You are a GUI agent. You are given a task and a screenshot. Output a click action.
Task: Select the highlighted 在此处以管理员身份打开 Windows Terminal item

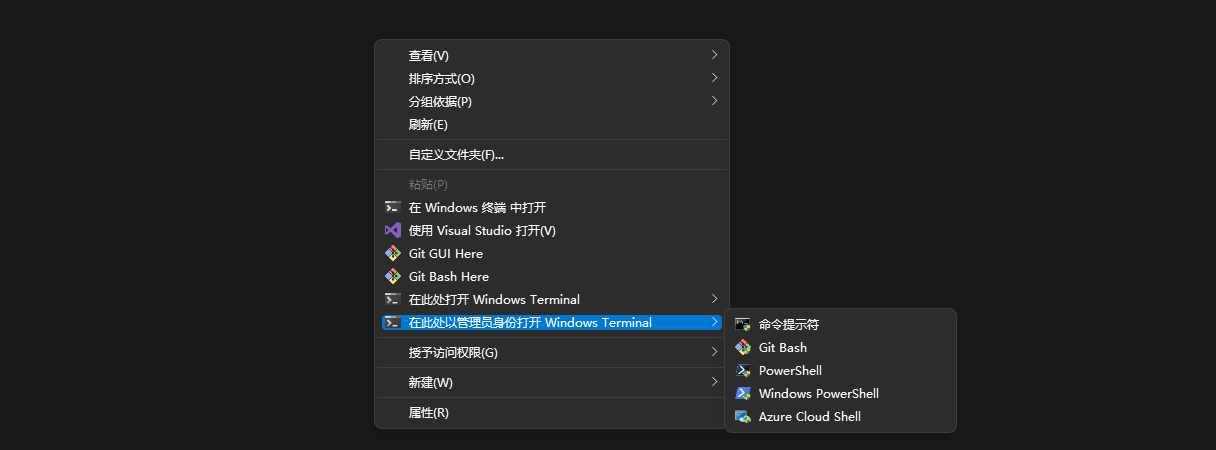[530, 322]
